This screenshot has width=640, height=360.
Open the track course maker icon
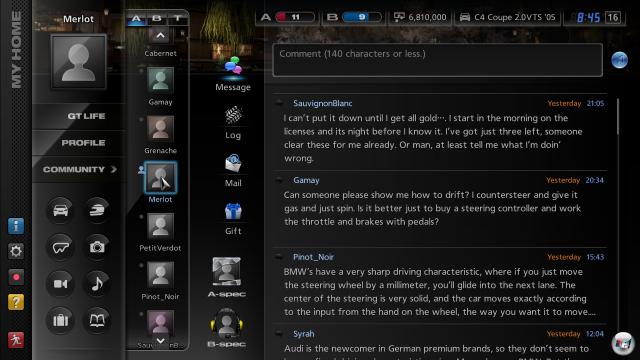click(60, 247)
